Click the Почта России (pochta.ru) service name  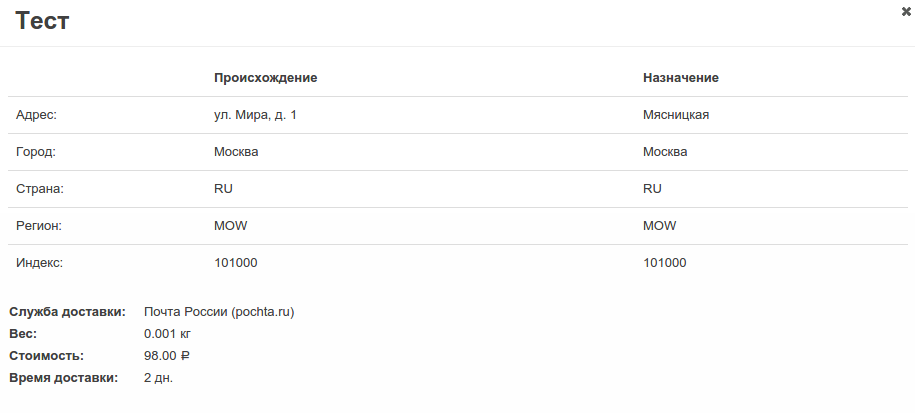219,311
